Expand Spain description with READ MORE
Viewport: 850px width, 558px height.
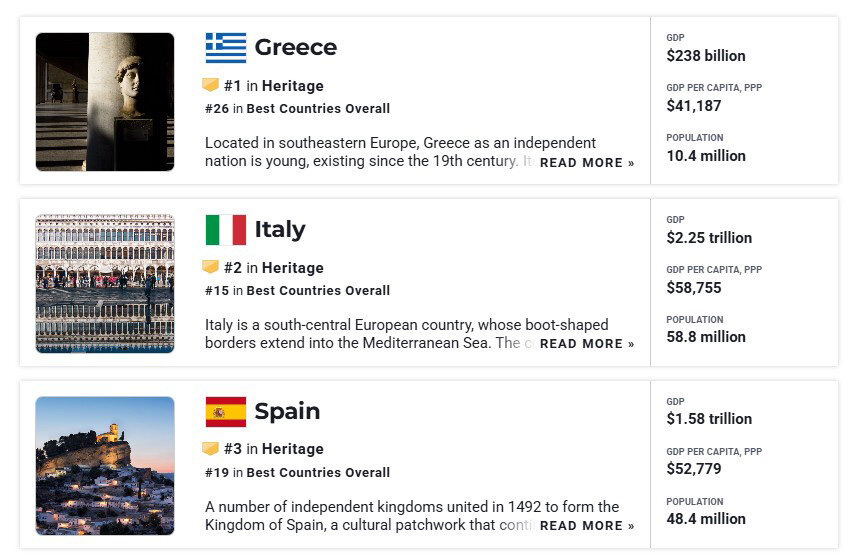[587, 525]
